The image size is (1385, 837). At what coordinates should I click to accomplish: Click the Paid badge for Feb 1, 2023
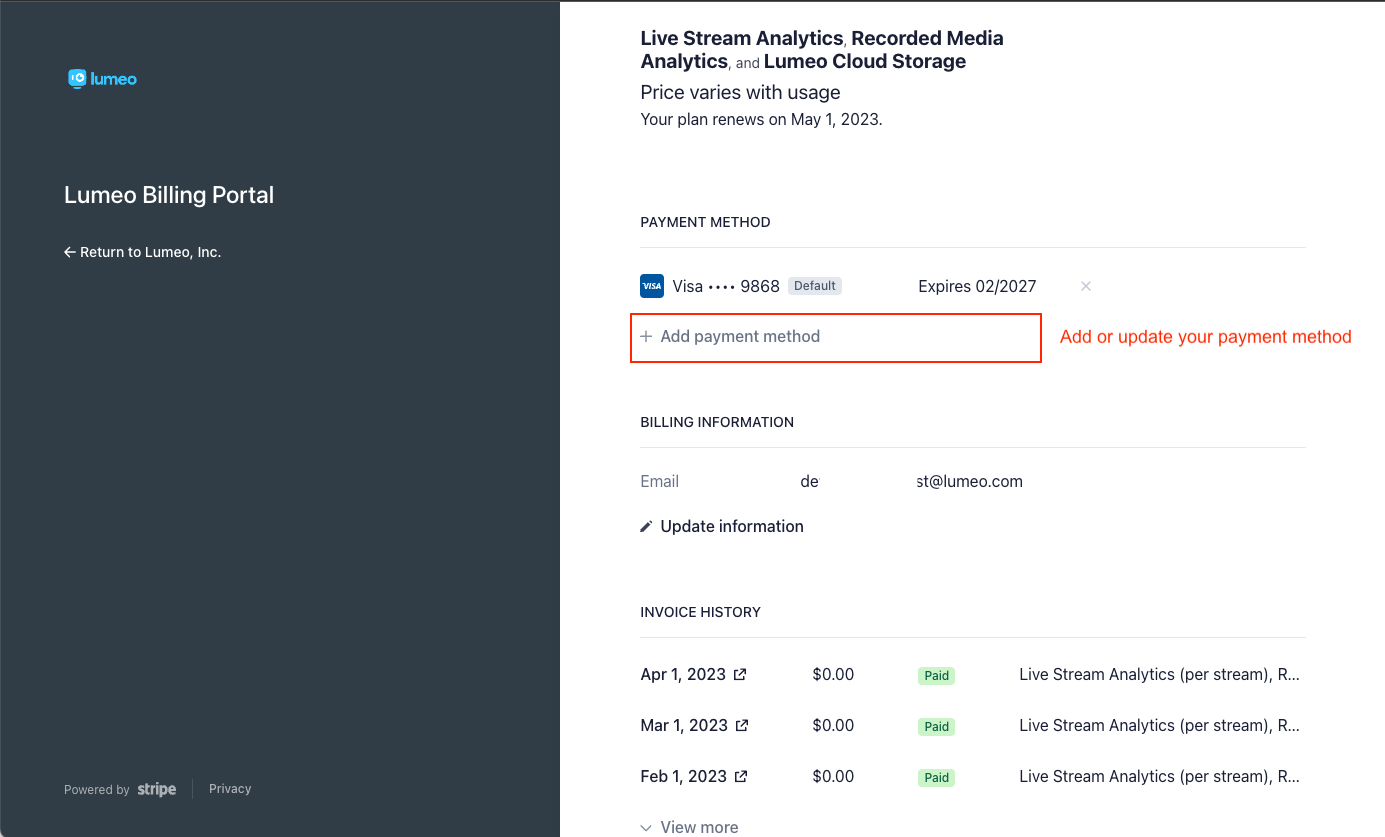pos(937,777)
